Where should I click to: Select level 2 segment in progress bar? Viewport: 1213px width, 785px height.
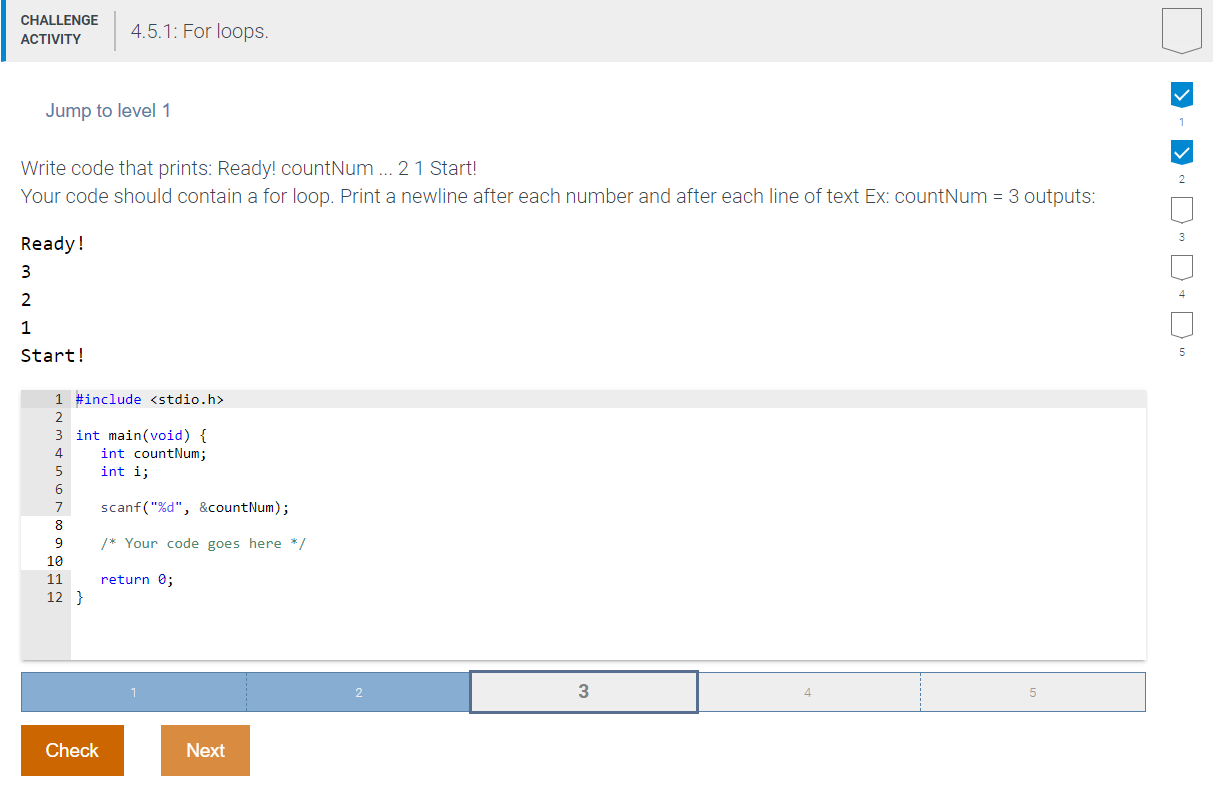pyautogui.click(x=358, y=691)
